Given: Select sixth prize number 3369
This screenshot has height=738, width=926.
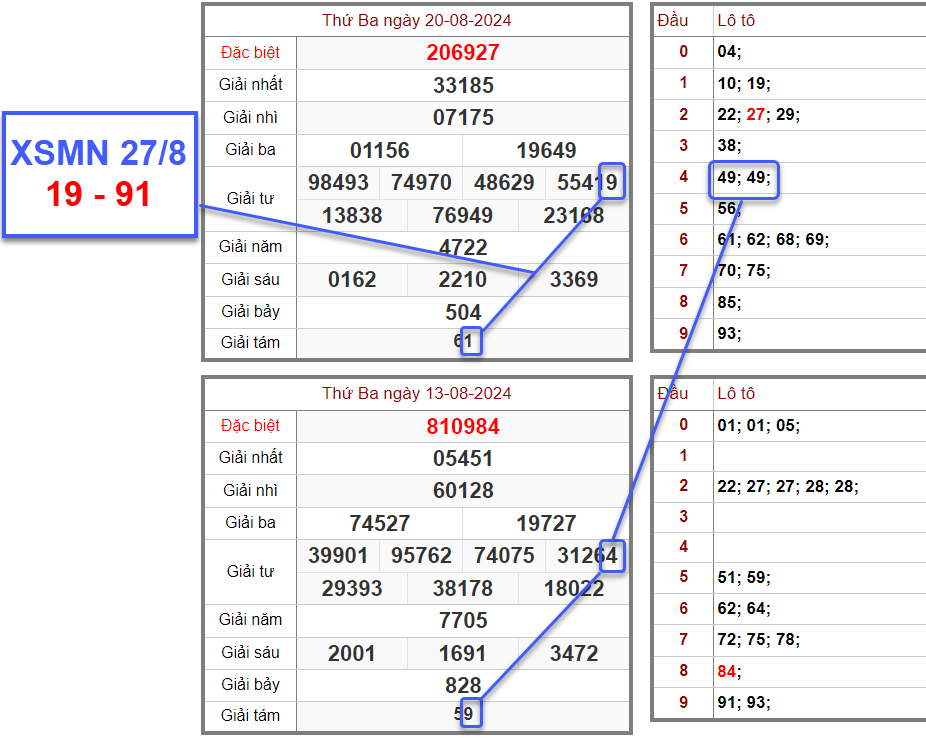Looking at the screenshot, I should point(574,279).
